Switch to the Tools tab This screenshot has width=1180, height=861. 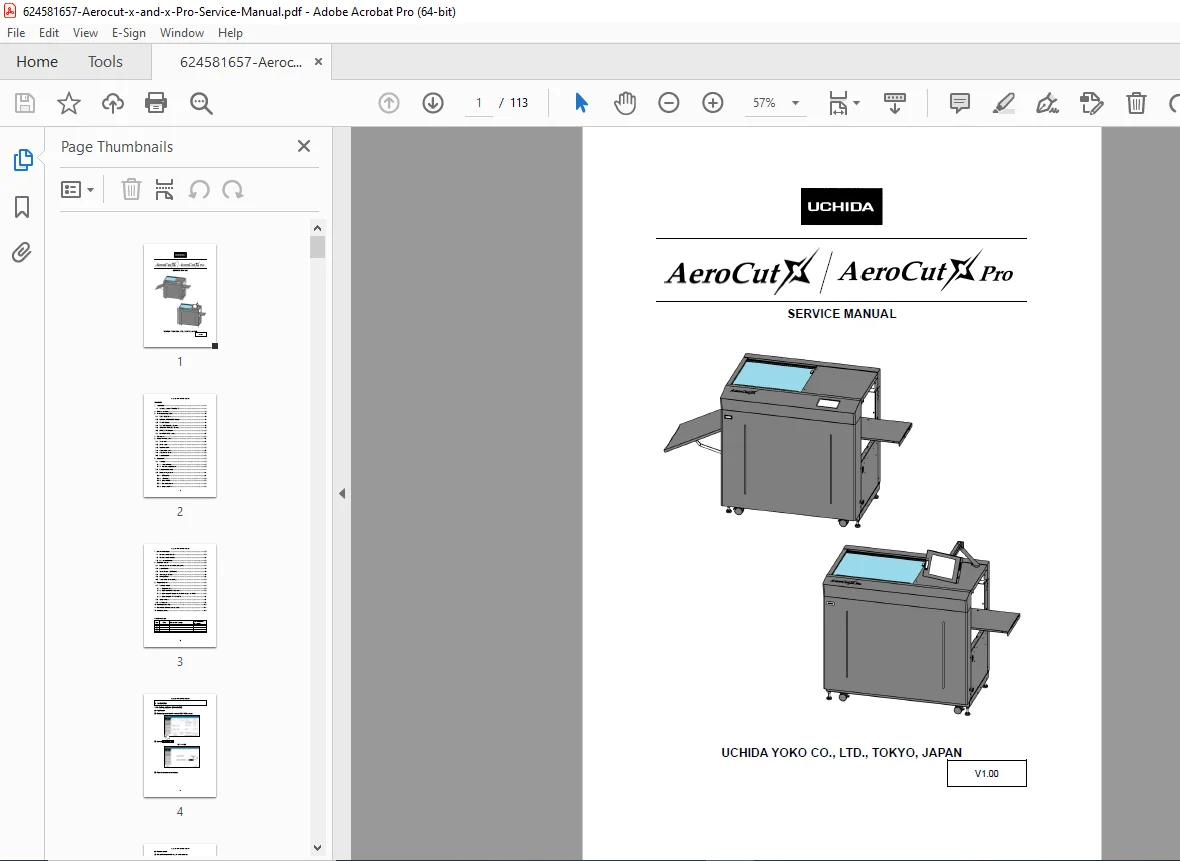105,62
